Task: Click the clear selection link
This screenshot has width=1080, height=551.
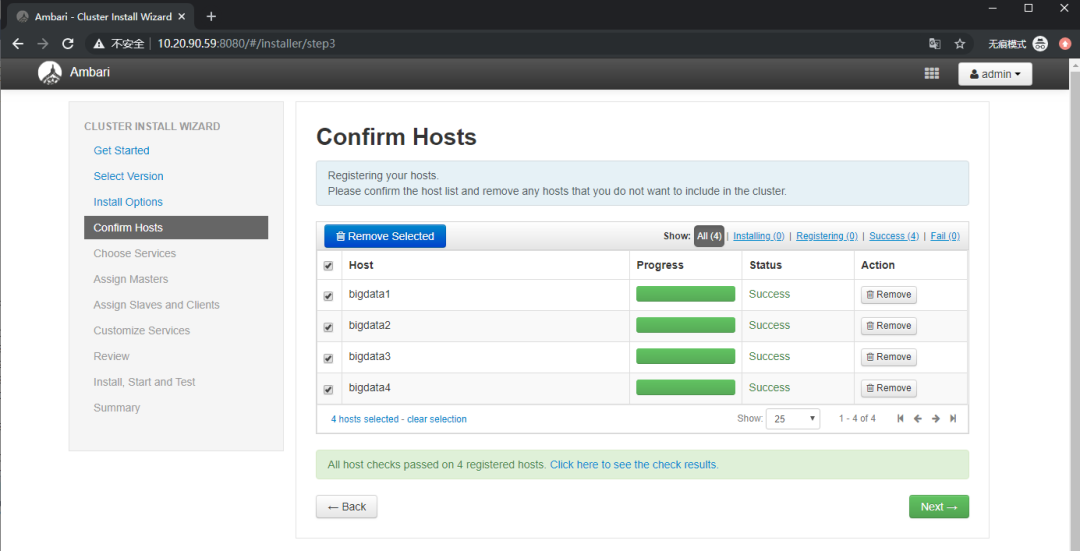Action: pos(437,419)
